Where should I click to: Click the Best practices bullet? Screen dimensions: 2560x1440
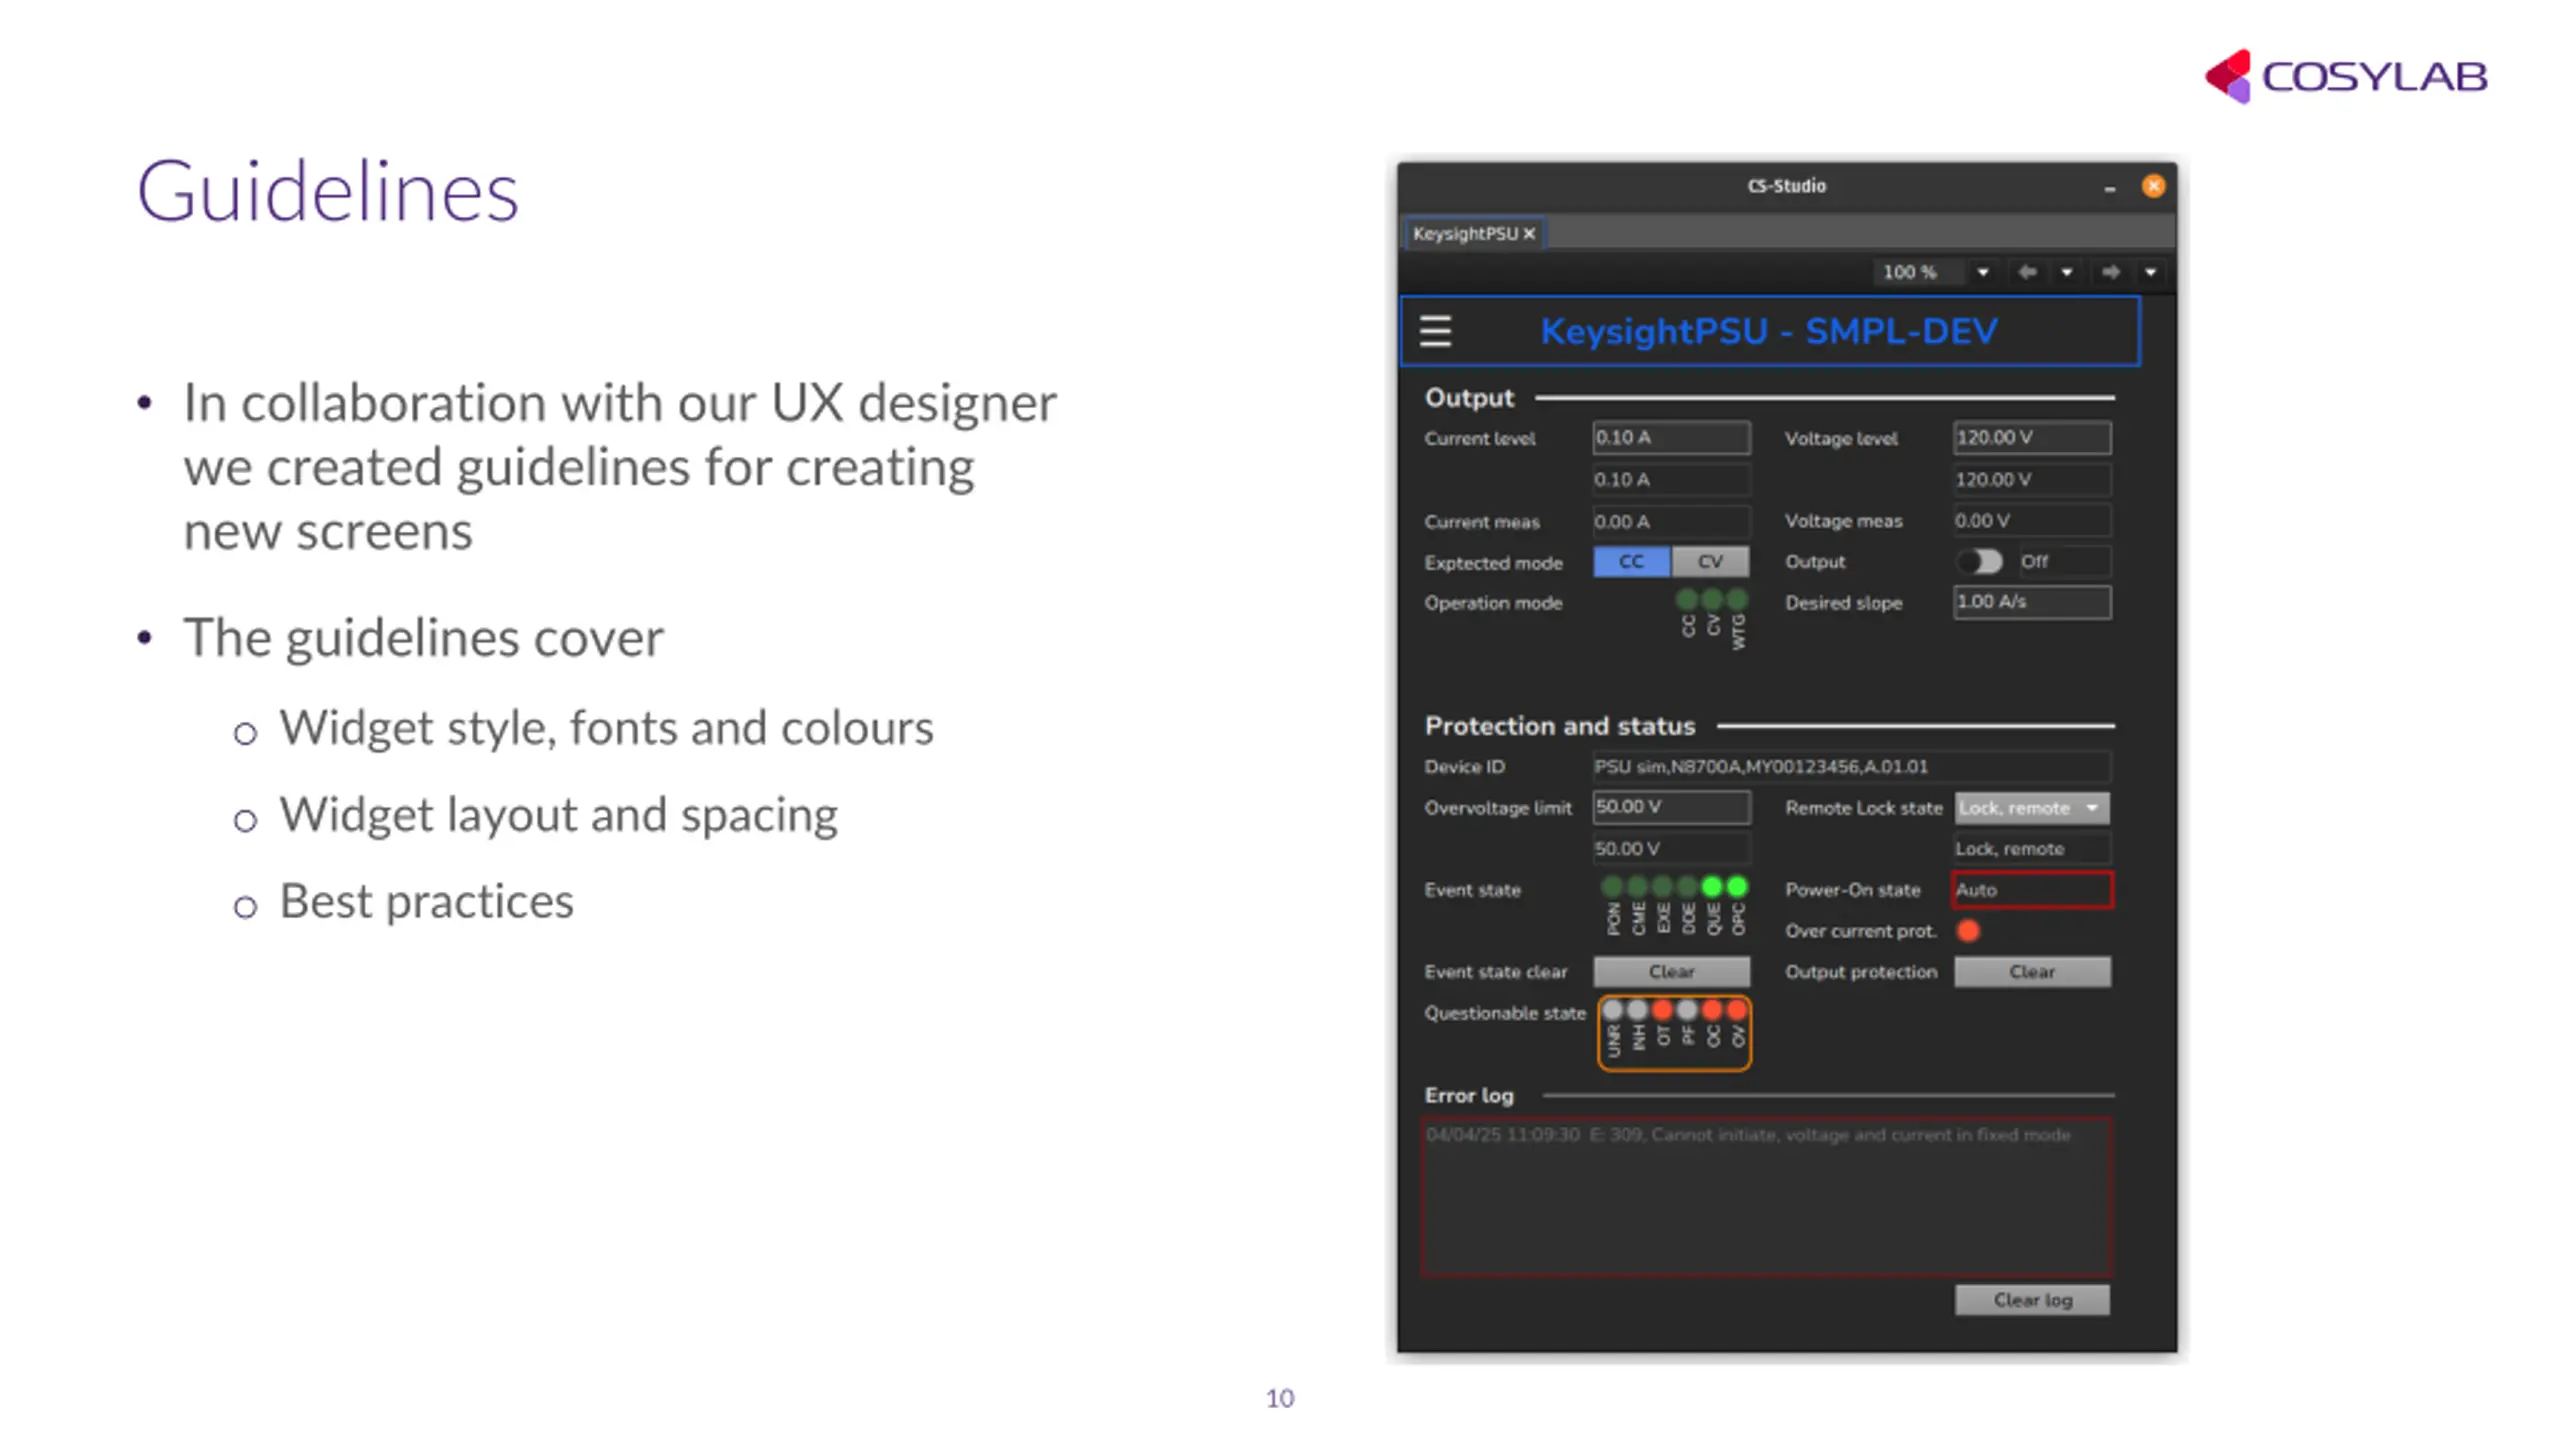pyautogui.click(x=427, y=901)
